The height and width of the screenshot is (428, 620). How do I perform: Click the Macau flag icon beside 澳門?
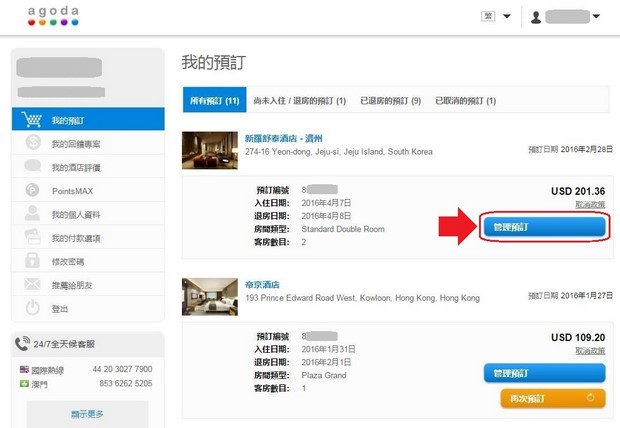point(25,383)
